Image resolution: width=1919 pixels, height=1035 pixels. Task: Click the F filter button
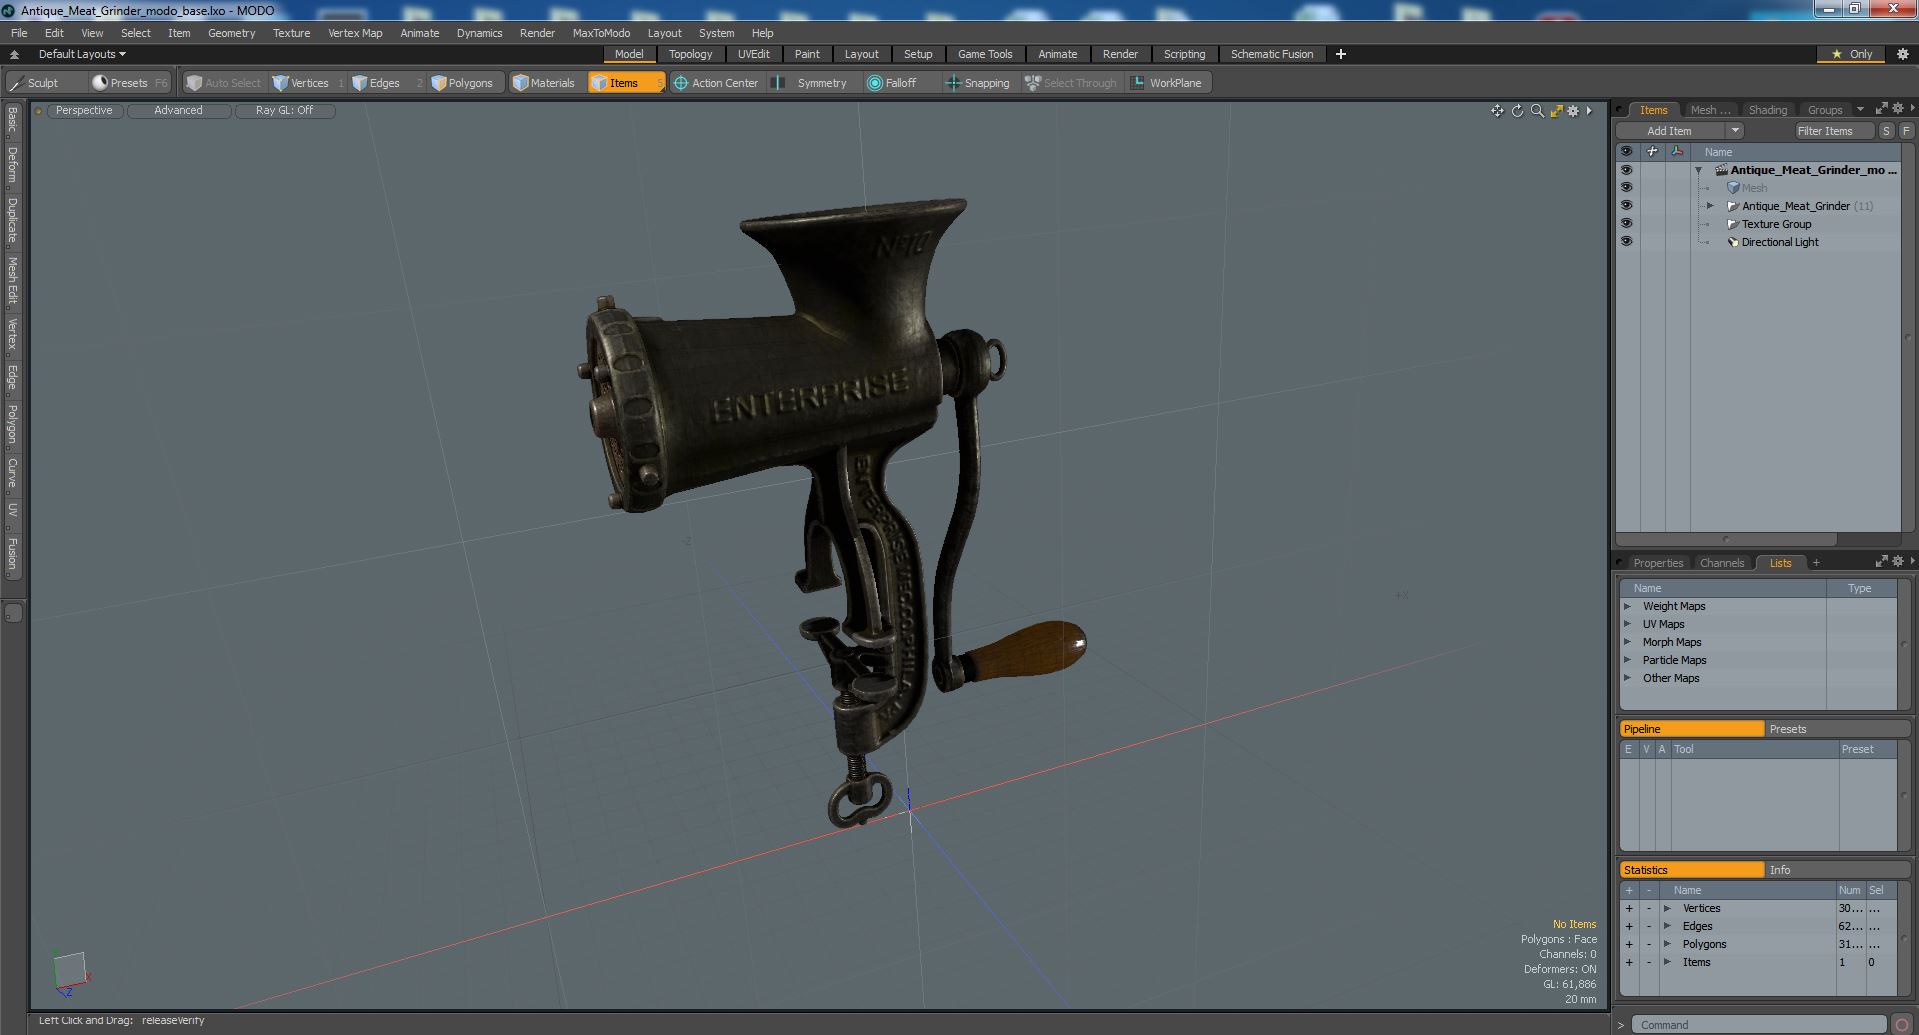tap(1906, 131)
